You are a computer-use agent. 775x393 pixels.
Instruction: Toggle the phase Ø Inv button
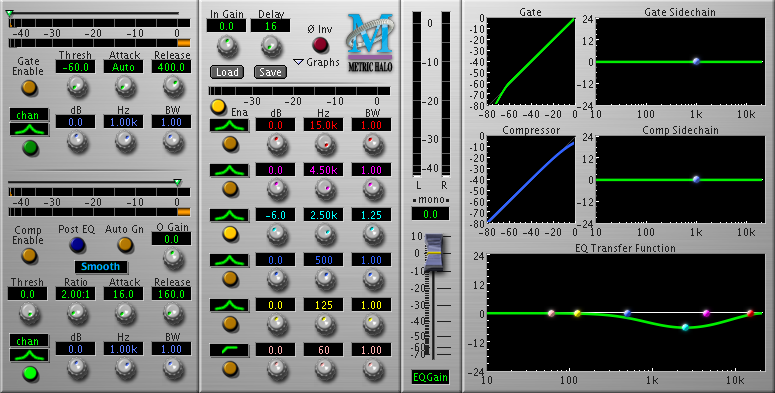[320, 45]
